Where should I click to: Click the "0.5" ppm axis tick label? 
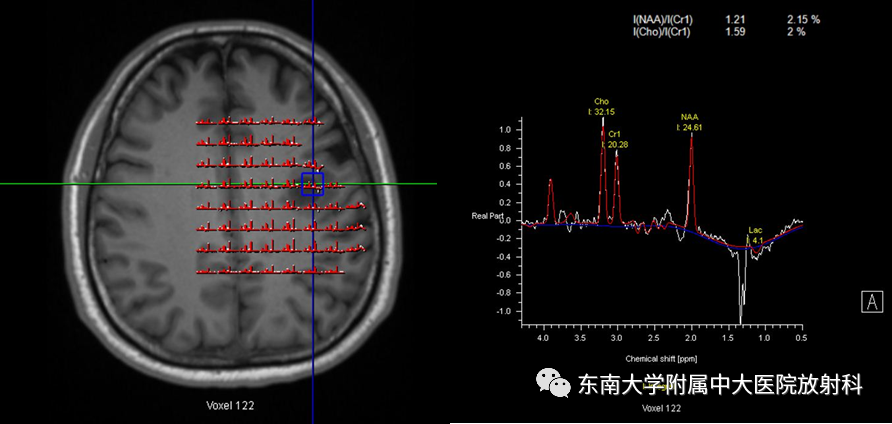tap(802, 338)
